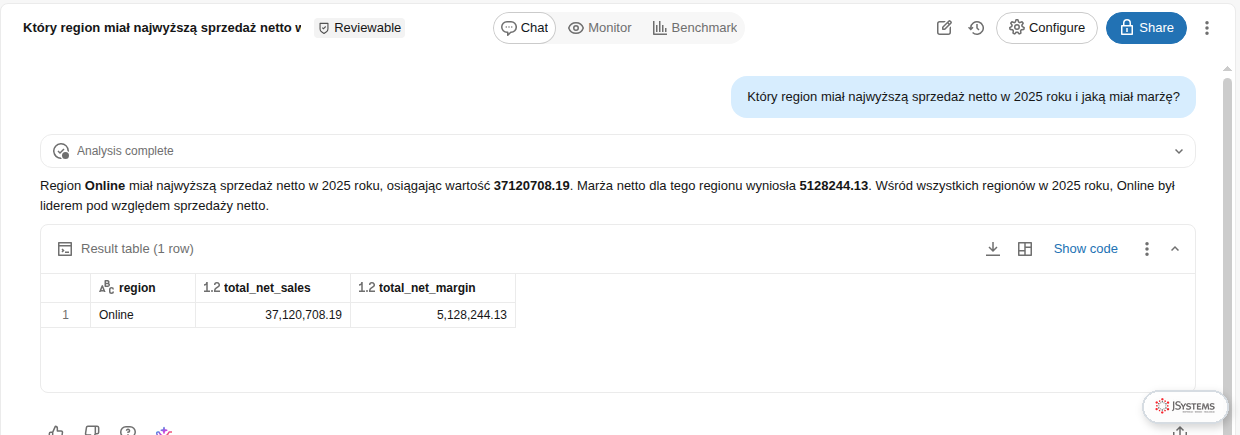Viewport: 1240px width, 435px height.
Task: Open the history clock icon
Action: pos(977,28)
